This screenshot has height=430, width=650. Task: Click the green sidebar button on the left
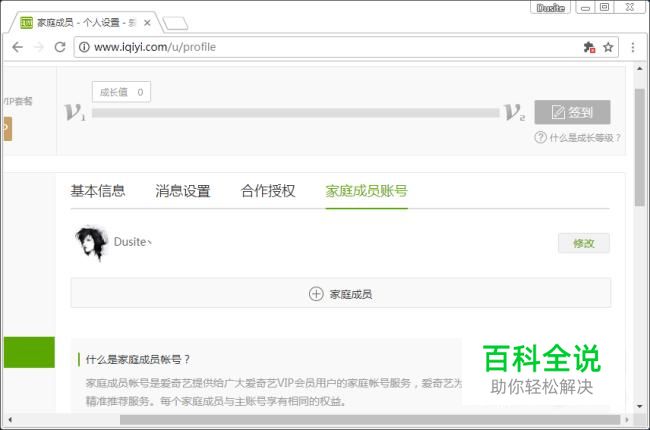click(x=29, y=352)
